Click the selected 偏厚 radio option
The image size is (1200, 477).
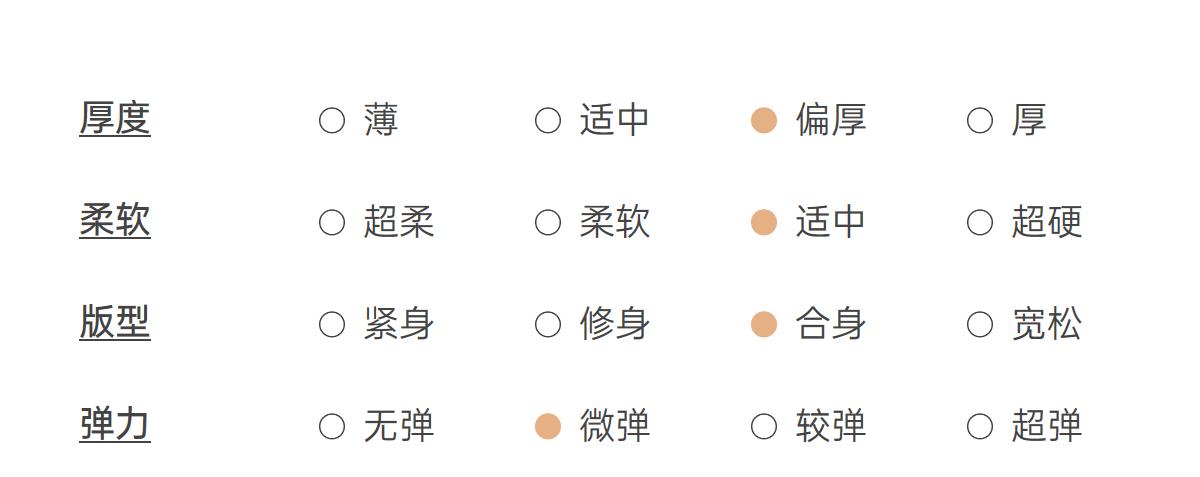click(764, 121)
